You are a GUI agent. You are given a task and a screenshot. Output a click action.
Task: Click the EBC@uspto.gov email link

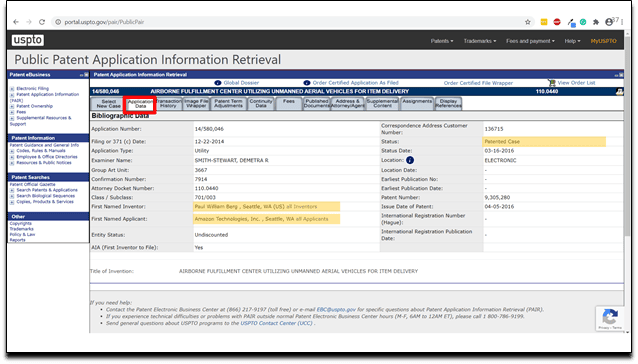point(336,310)
